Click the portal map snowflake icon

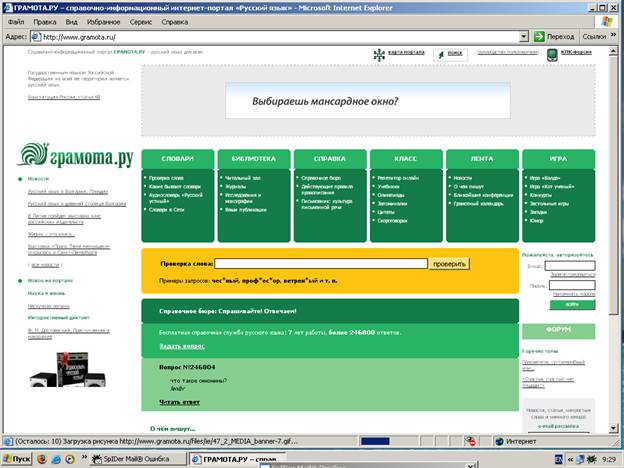(x=379, y=55)
